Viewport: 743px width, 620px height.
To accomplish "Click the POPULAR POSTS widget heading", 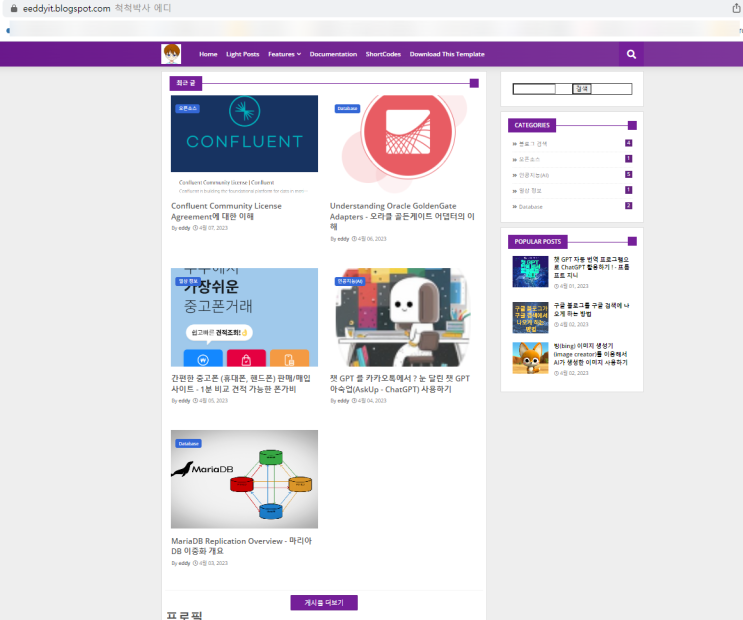I will coord(537,242).
